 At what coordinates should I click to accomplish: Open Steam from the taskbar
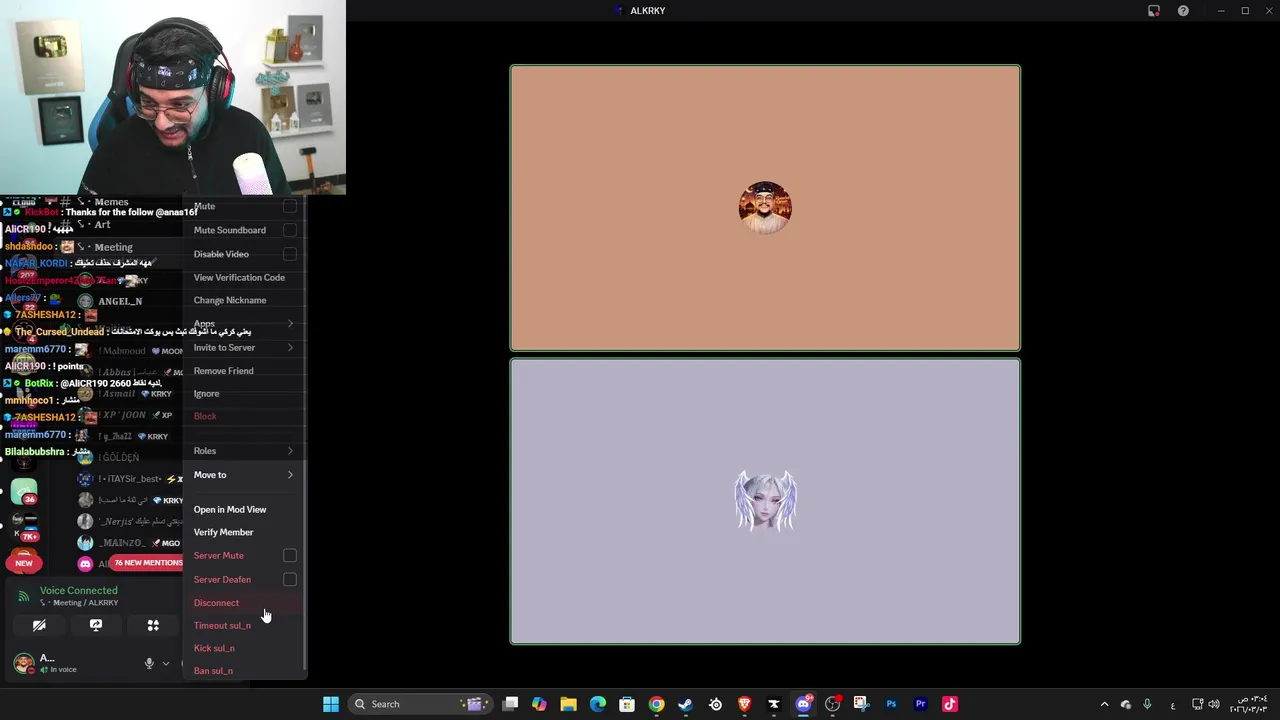coord(685,704)
